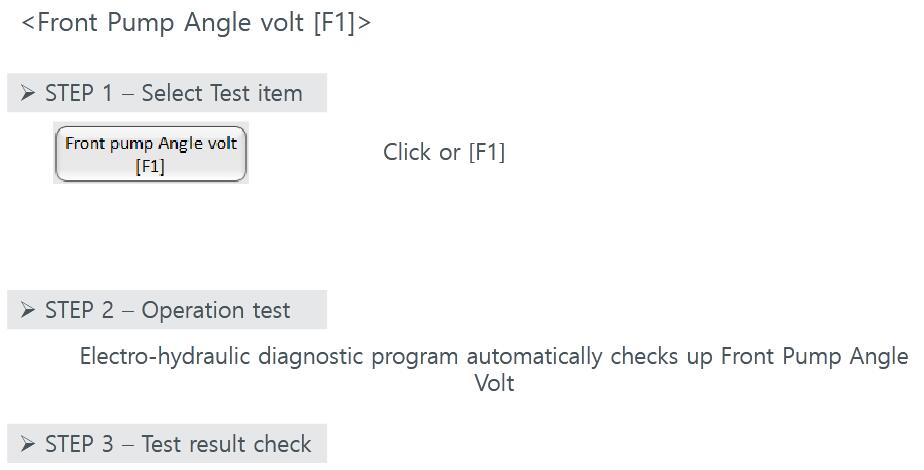Click the Front pump Angle volt [F1] button
This screenshot has height=470, width=924.
point(150,154)
